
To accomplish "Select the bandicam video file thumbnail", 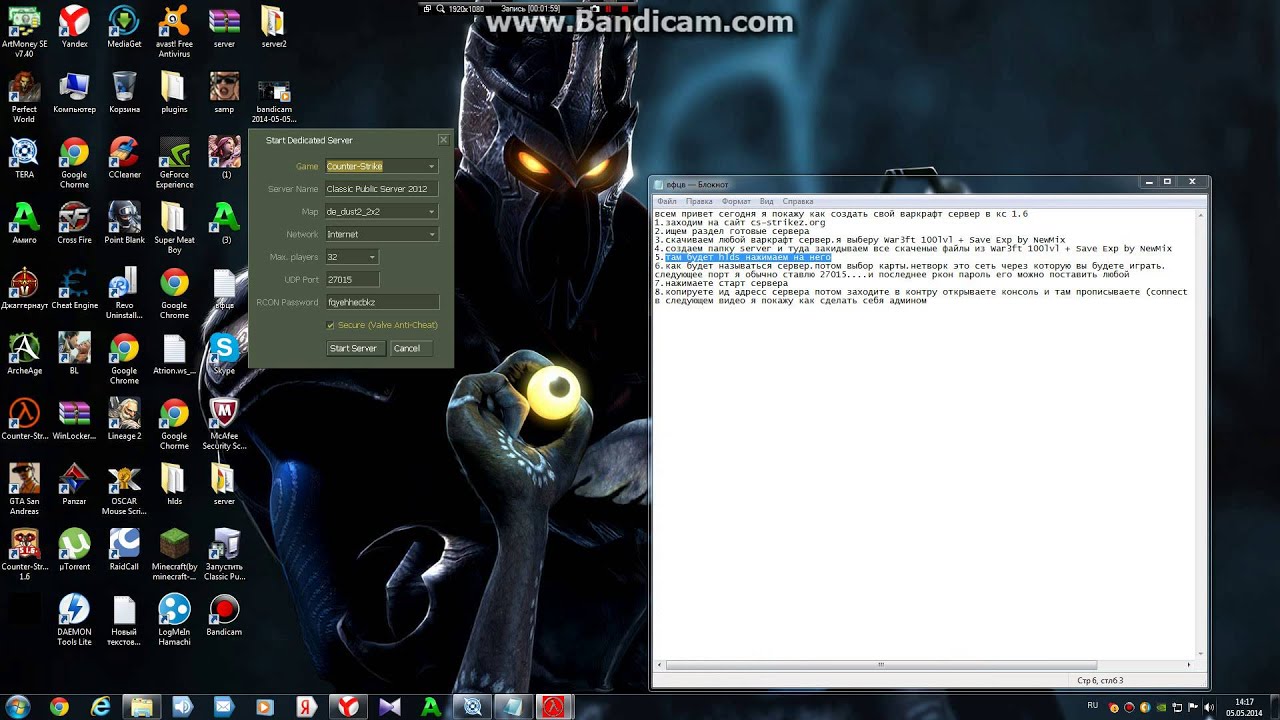I will point(274,98).
